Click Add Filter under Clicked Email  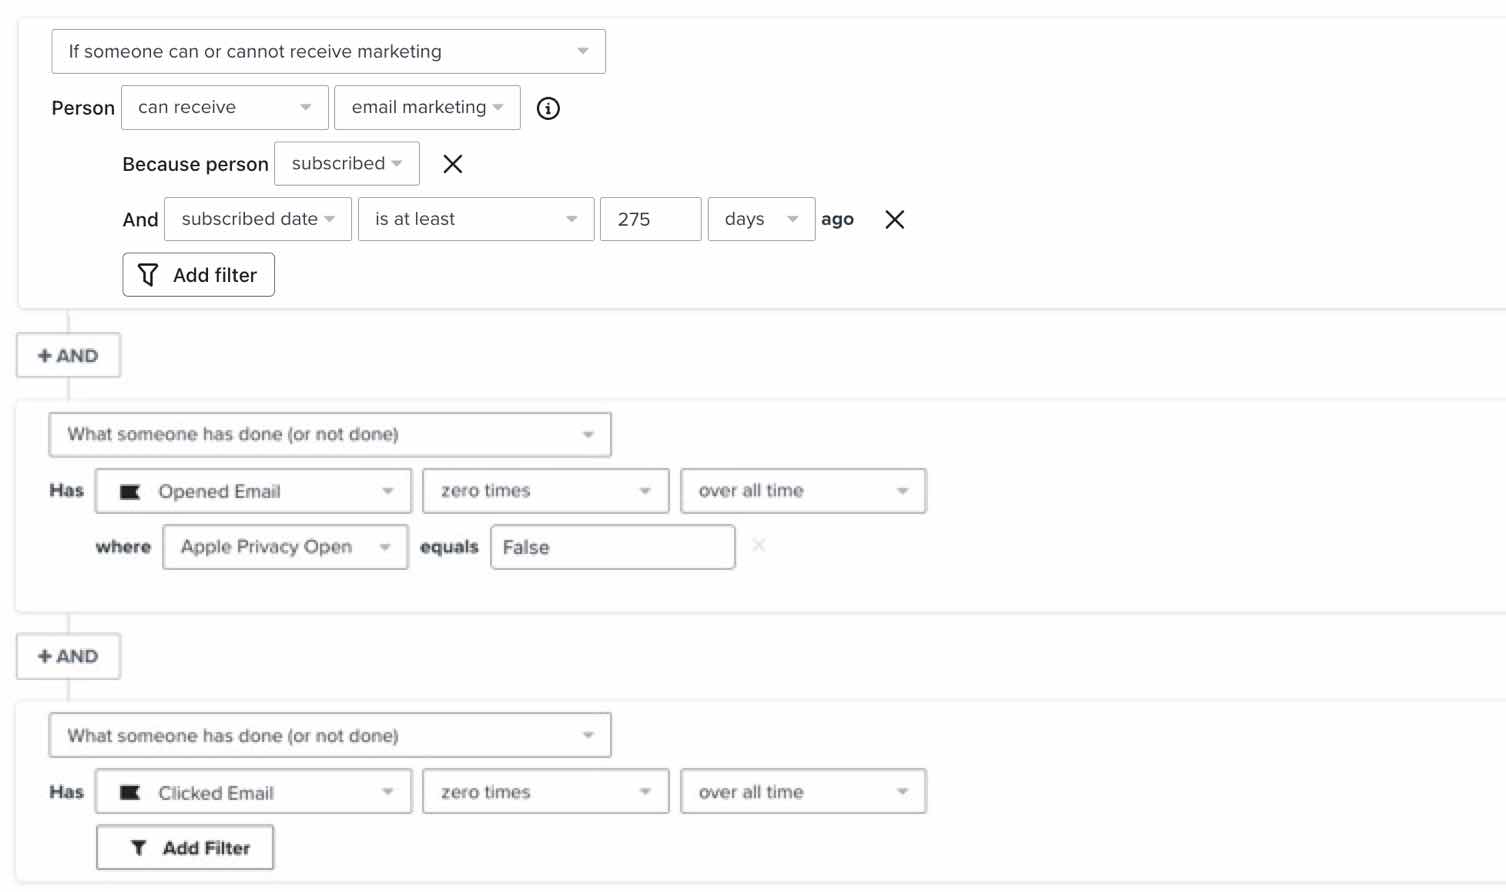tap(185, 848)
